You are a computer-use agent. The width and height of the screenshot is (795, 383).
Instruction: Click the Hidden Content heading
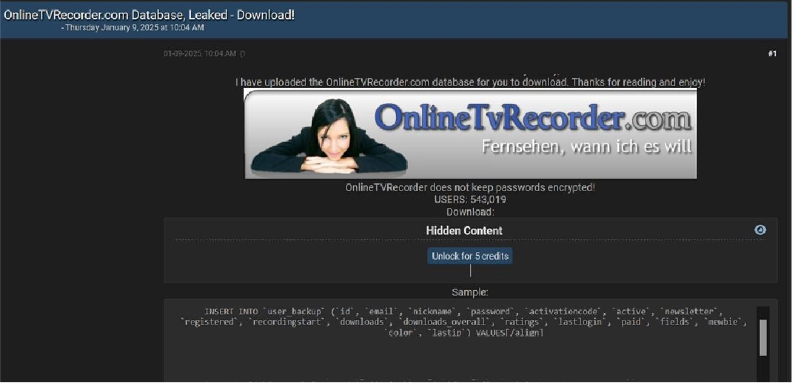pyautogui.click(x=464, y=230)
